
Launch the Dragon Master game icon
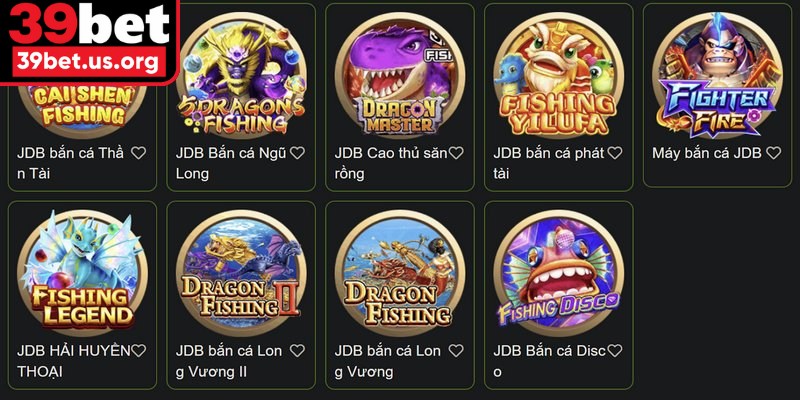(399, 76)
